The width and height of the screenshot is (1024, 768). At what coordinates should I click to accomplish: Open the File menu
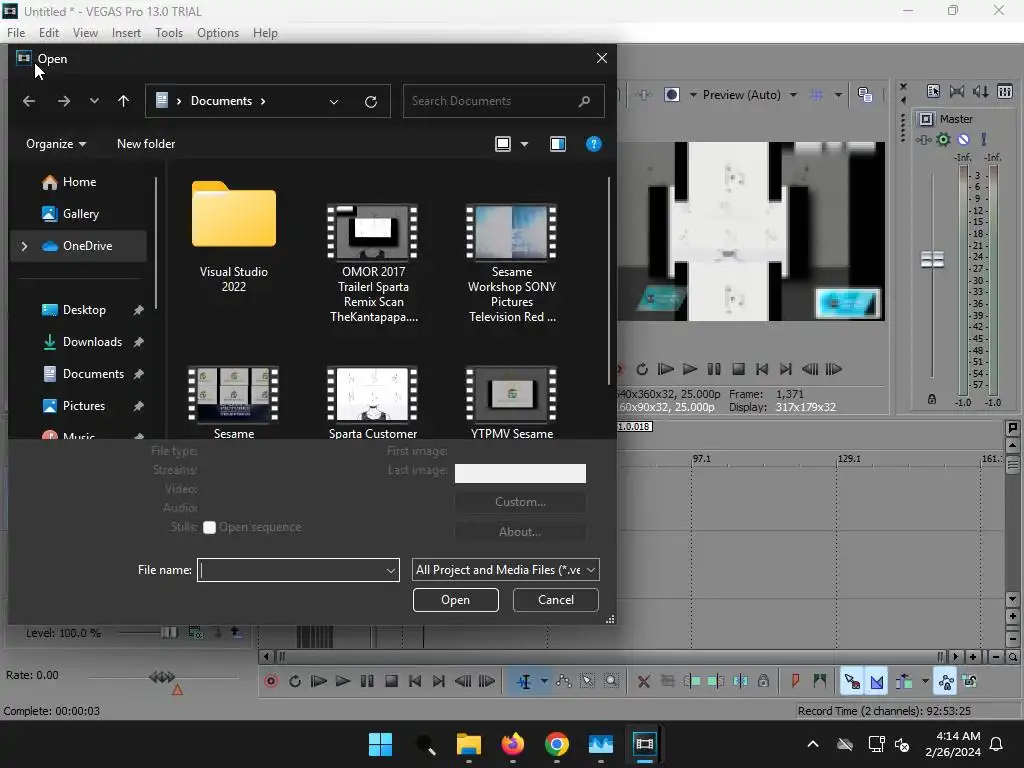[x=16, y=33]
